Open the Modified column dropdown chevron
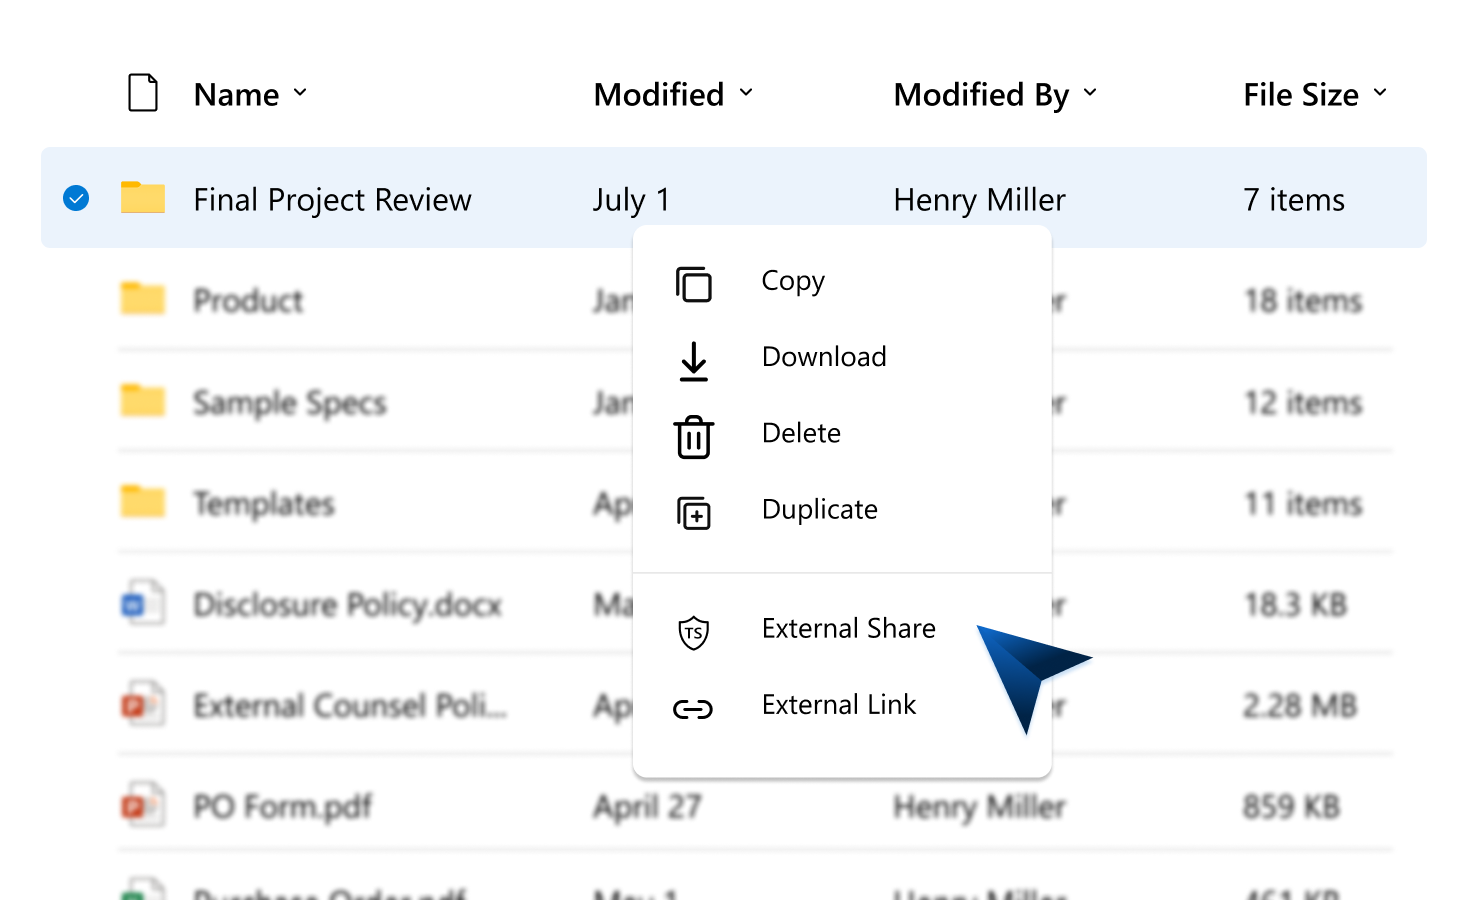The height and width of the screenshot is (900, 1468). [x=746, y=93]
